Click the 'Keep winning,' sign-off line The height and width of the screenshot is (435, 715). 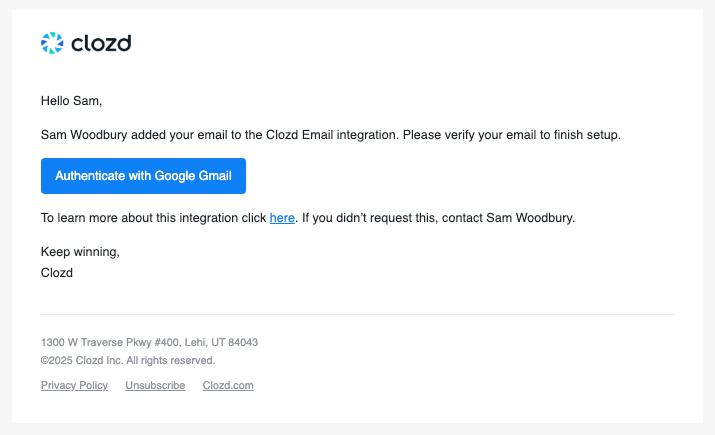(x=80, y=252)
